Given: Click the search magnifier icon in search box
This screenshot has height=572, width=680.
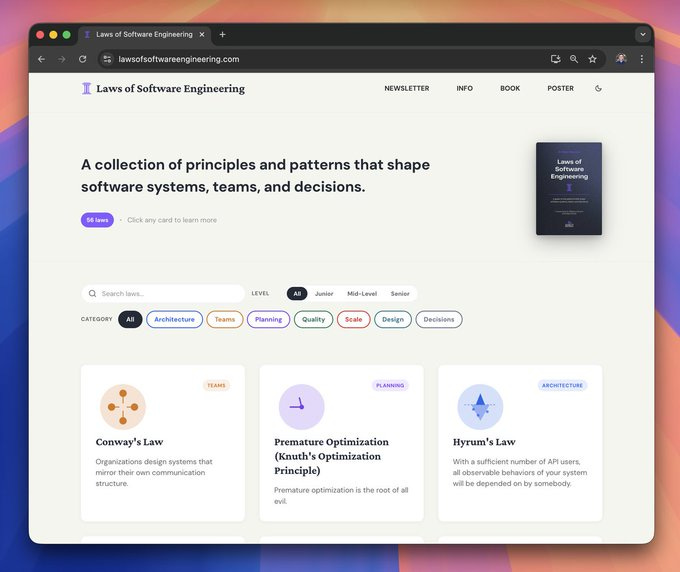Looking at the screenshot, I should click(92, 294).
